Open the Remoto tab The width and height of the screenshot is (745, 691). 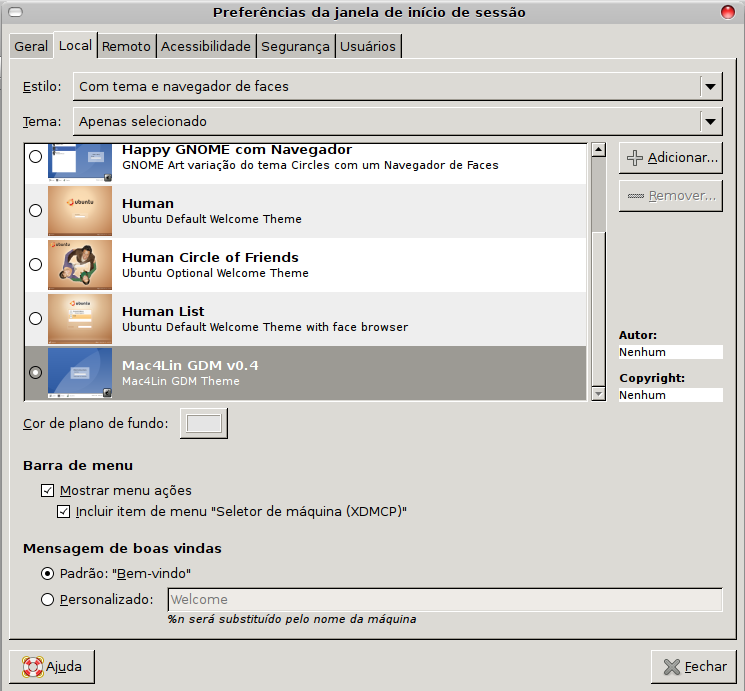click(x=126, y=46)
